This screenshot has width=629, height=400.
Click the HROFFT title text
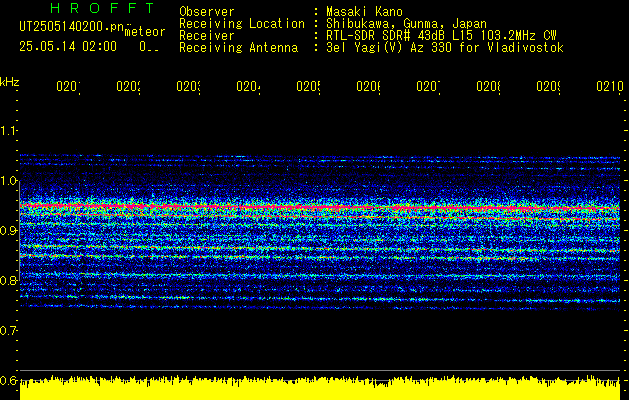[102, 8]
